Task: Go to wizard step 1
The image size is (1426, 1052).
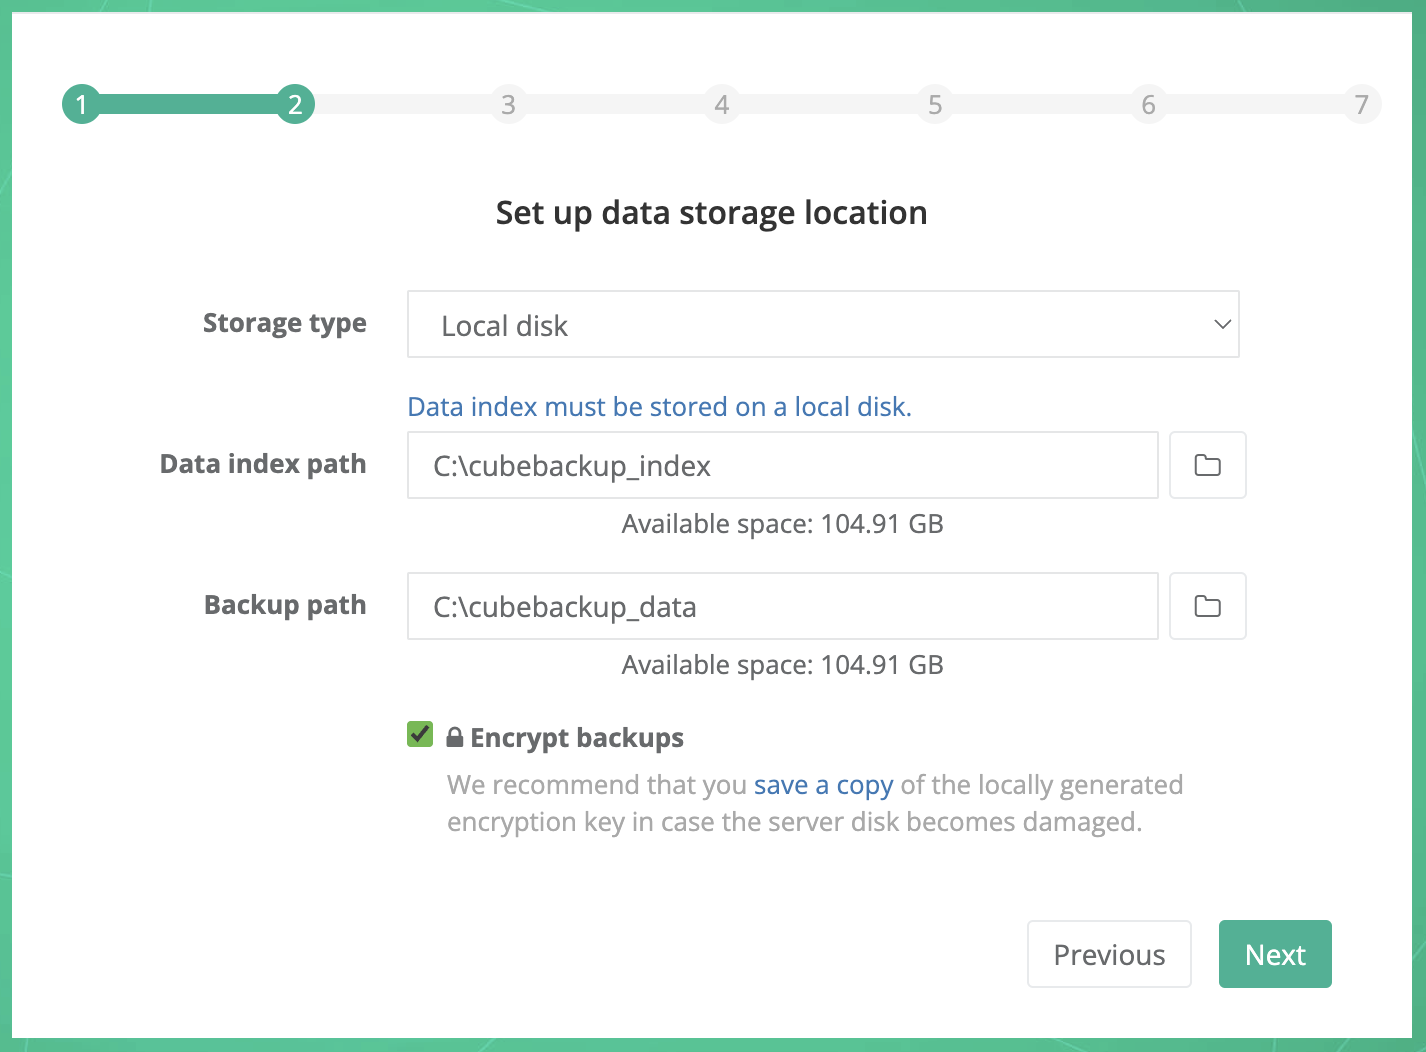Action: tap(81, 104)
